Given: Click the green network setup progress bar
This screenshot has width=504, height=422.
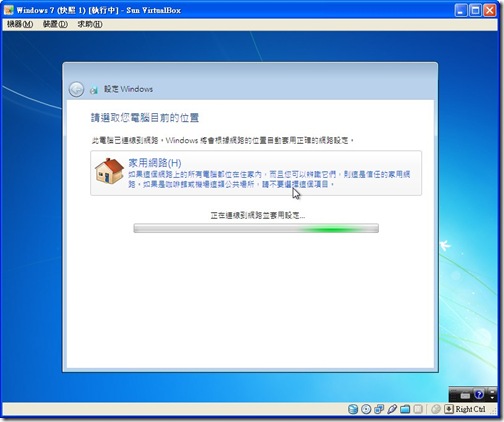Looking at the screenshot, I should tap(256, 228).
